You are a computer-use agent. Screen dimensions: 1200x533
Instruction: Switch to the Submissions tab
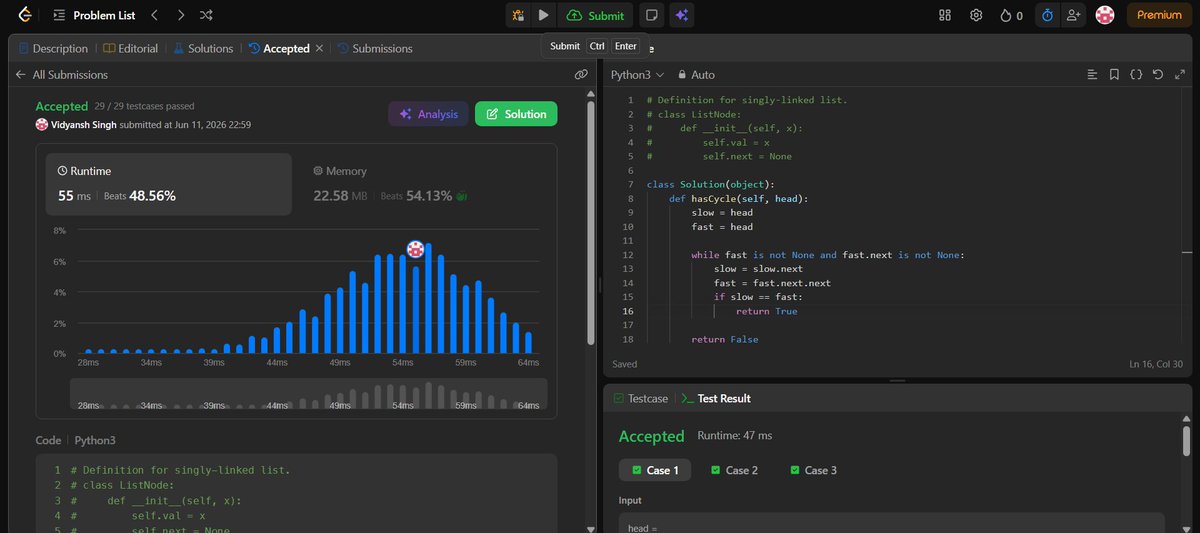click(x=375, y=48)
